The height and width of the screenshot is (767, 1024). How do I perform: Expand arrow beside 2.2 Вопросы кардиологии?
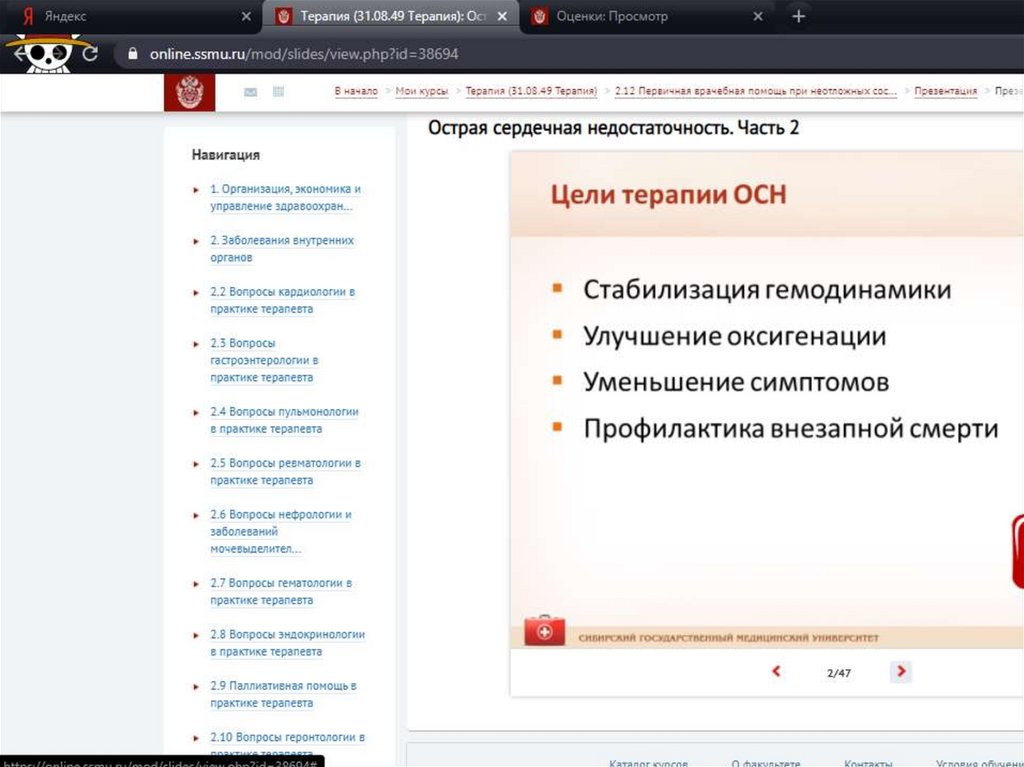[x=196, y=293]
